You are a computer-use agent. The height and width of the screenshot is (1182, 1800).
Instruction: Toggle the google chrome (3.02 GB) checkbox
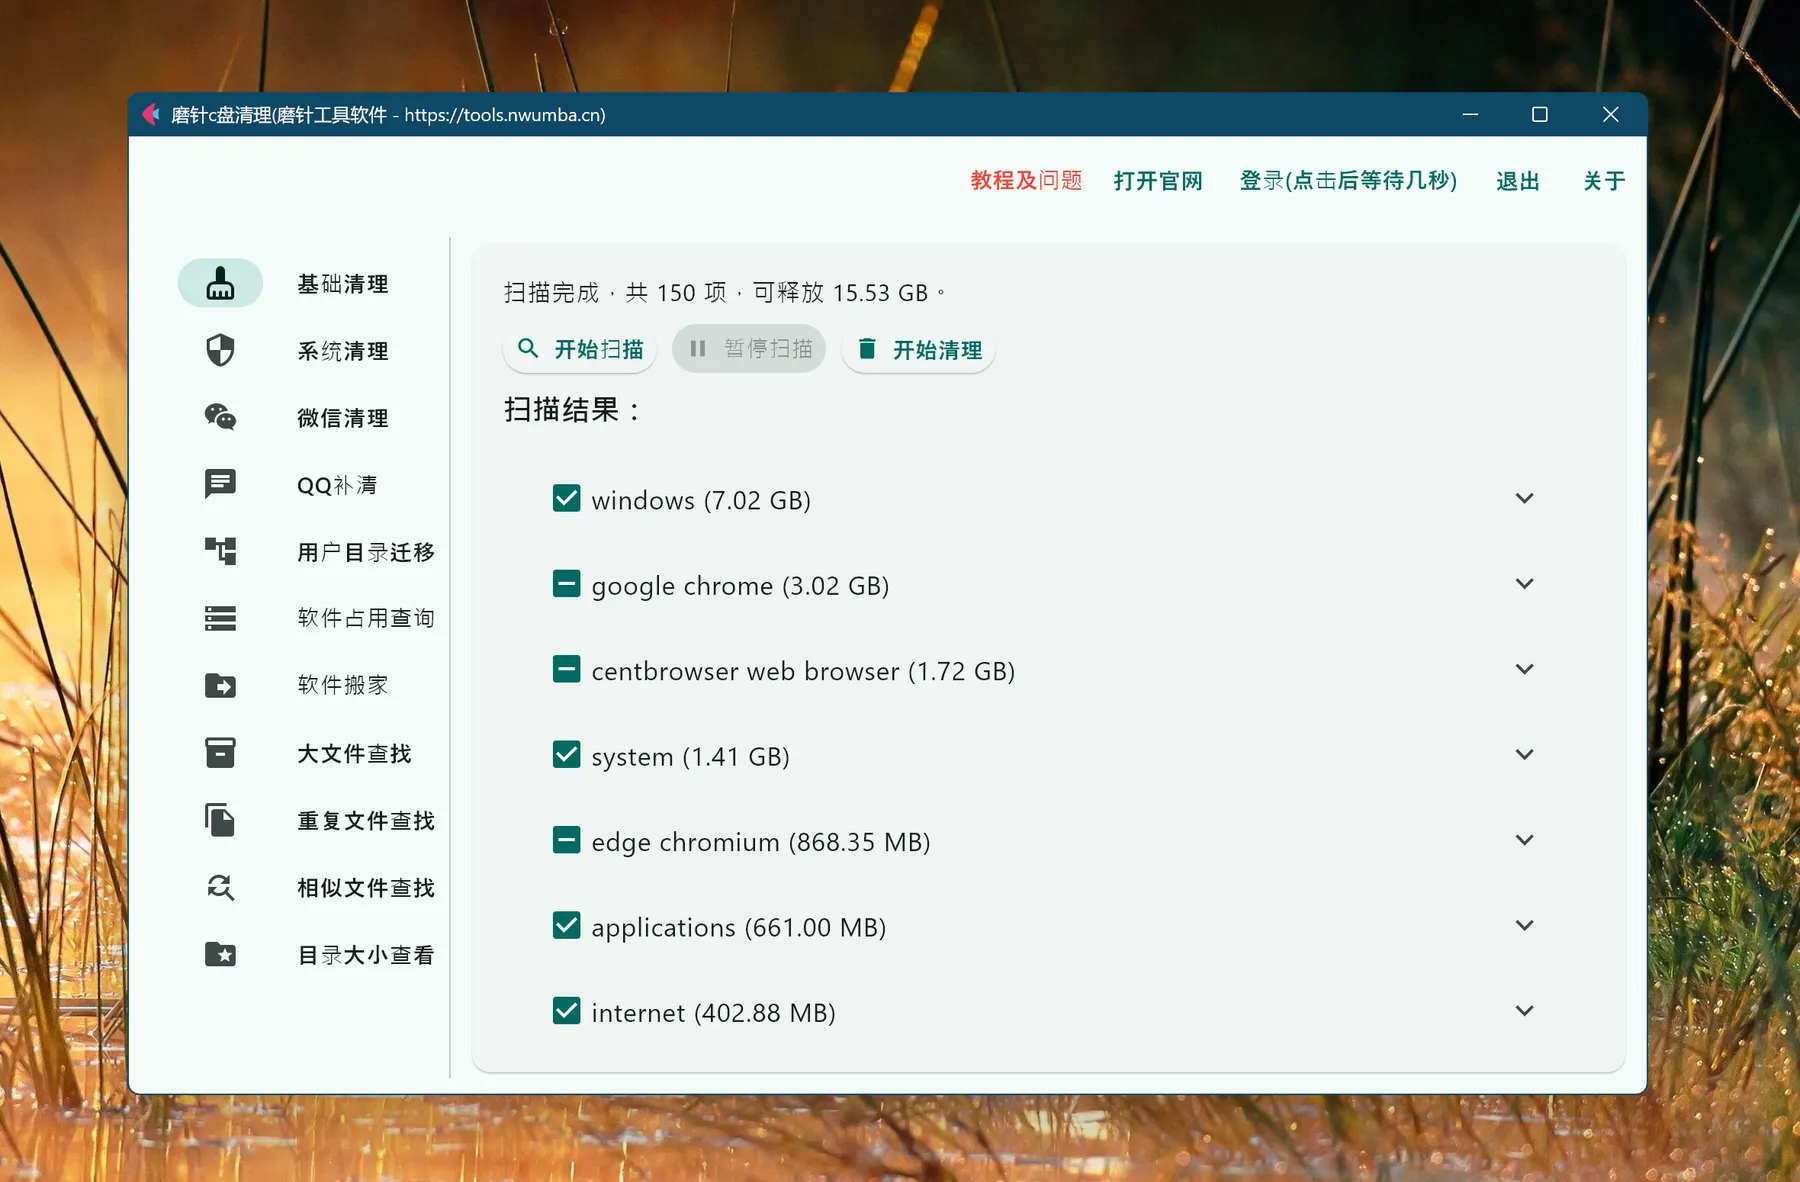pos(566,583)
